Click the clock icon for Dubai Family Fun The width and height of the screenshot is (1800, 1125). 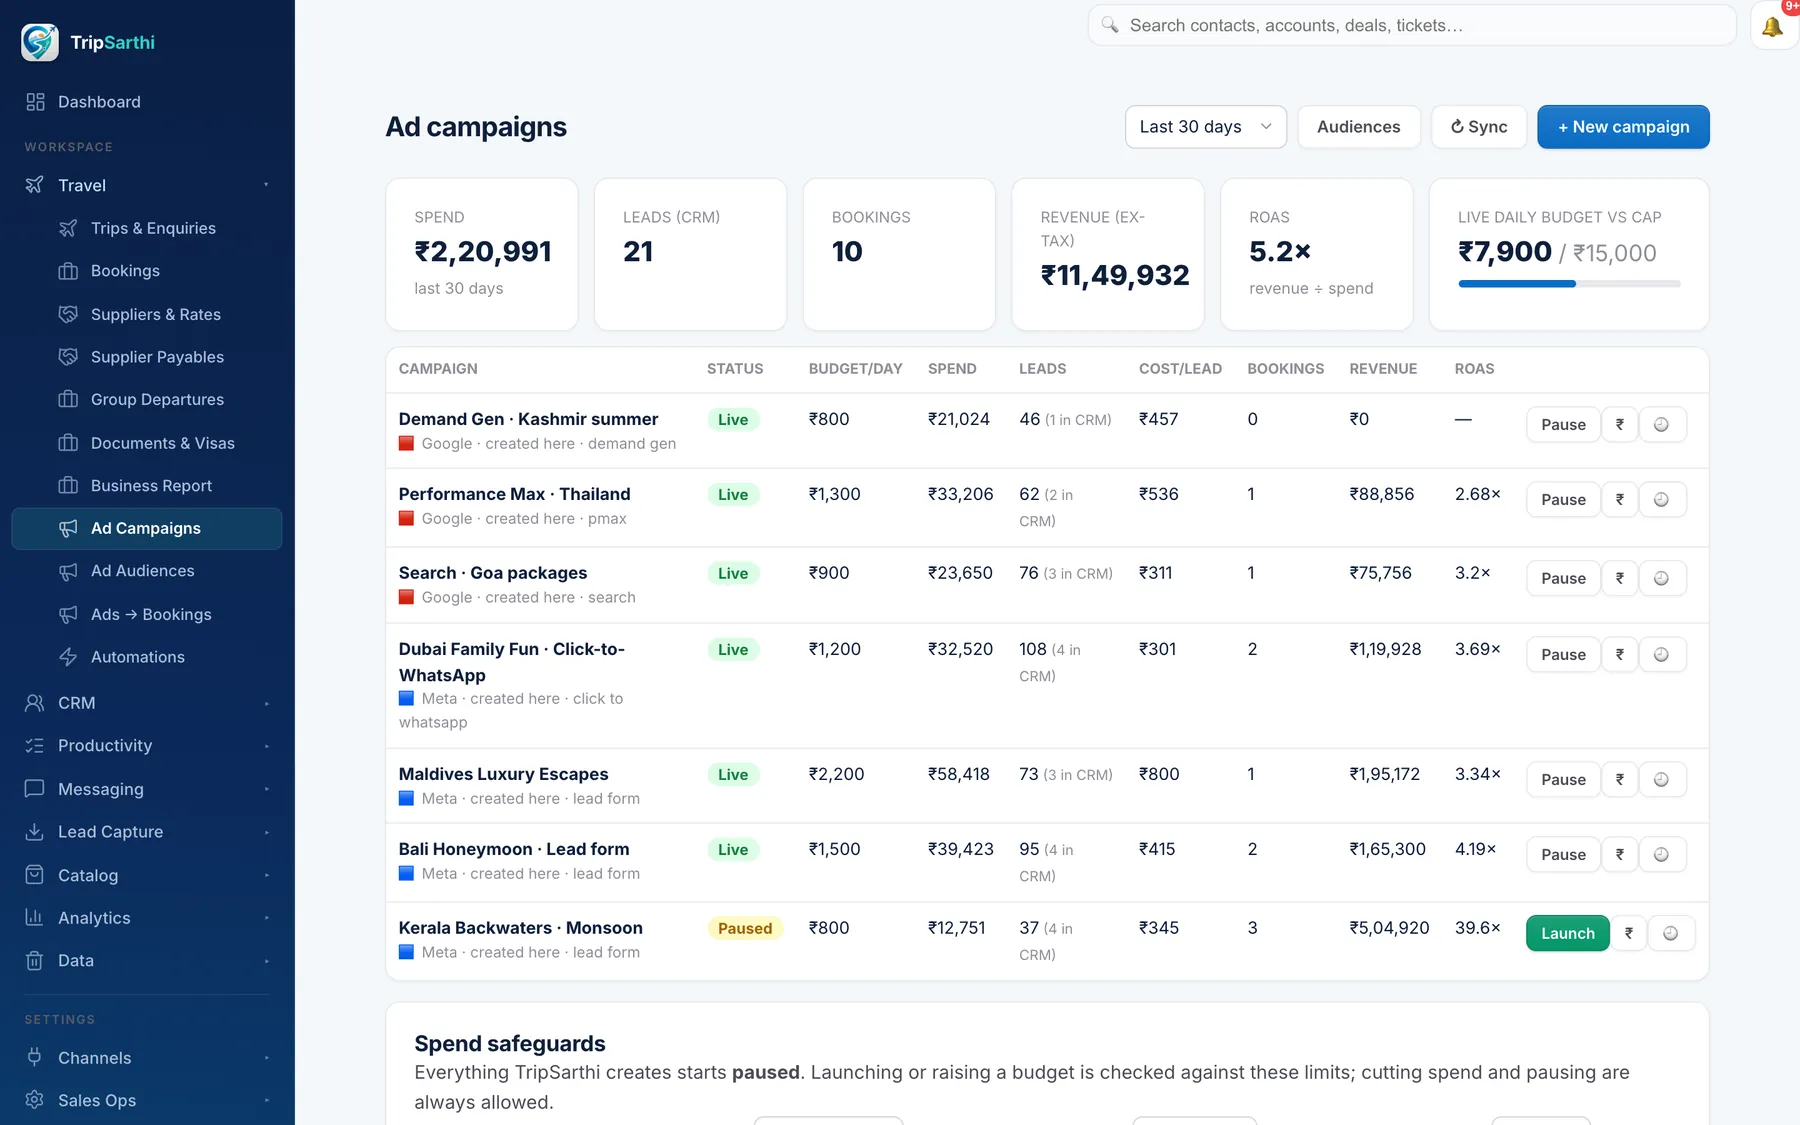click(1661, 654)
